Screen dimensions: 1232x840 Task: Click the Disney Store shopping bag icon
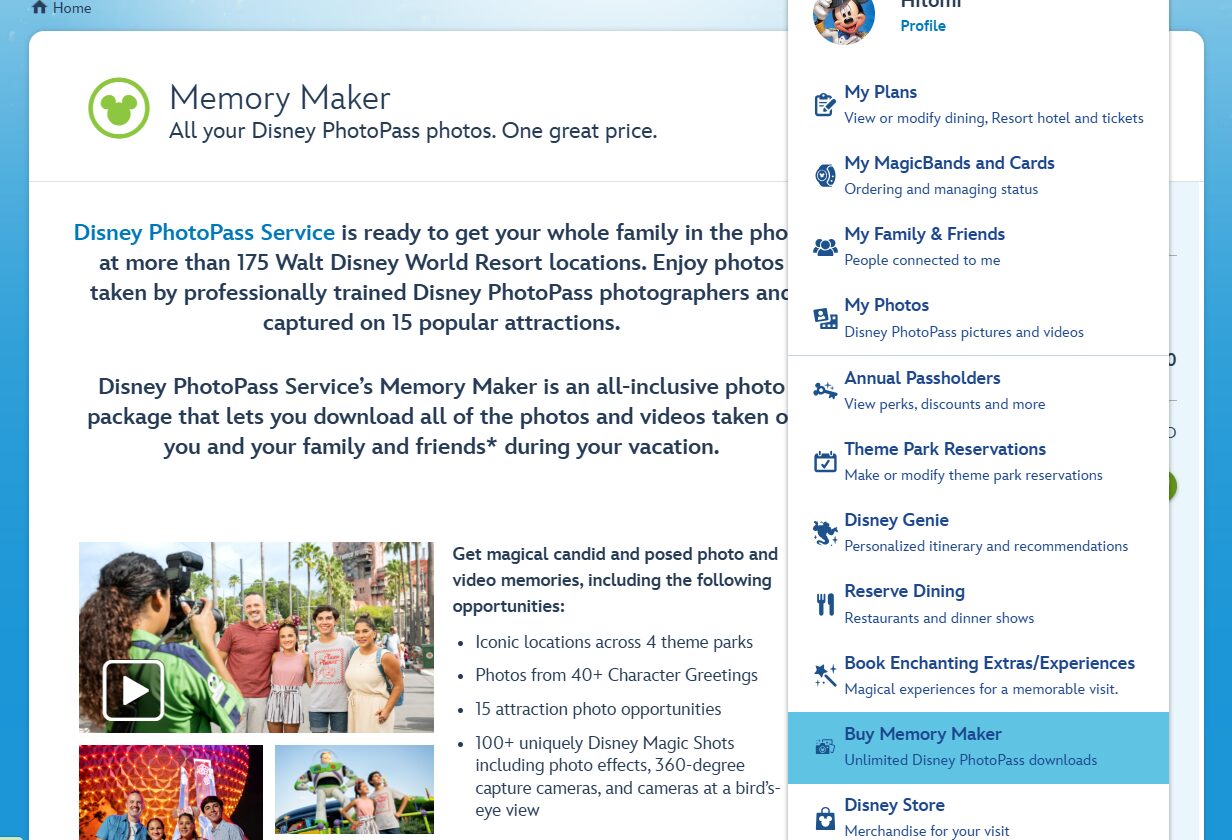(825, 818)
